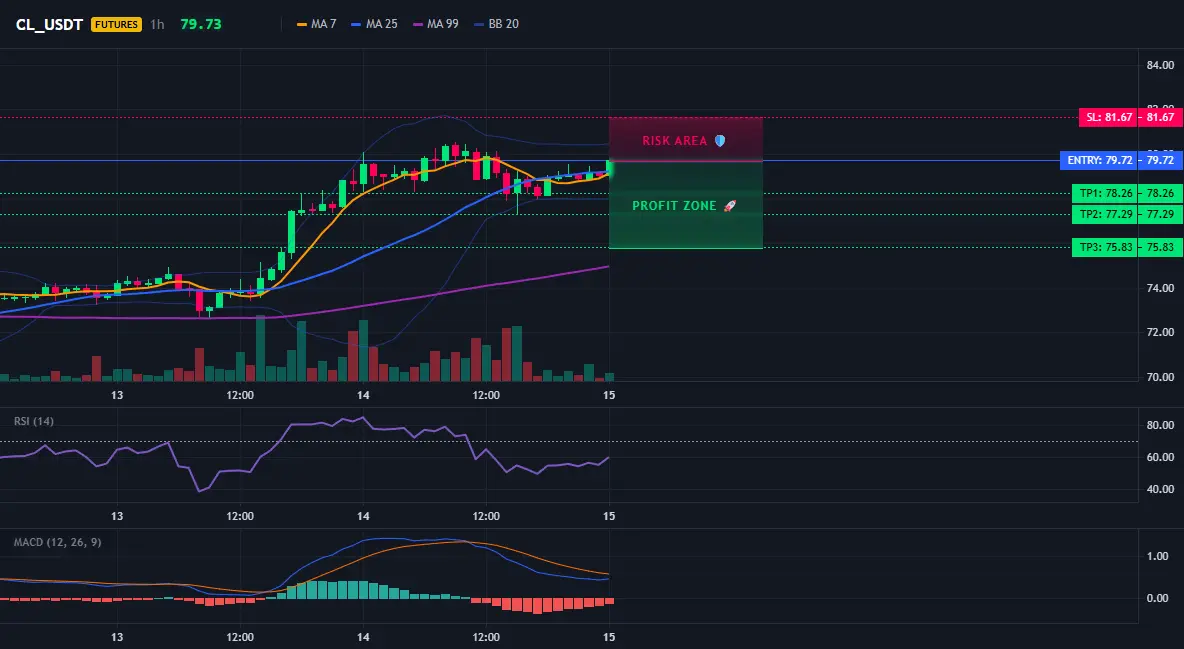Click the 74.00 price axis value
1184x649 pixels.
coord(1160,288)
